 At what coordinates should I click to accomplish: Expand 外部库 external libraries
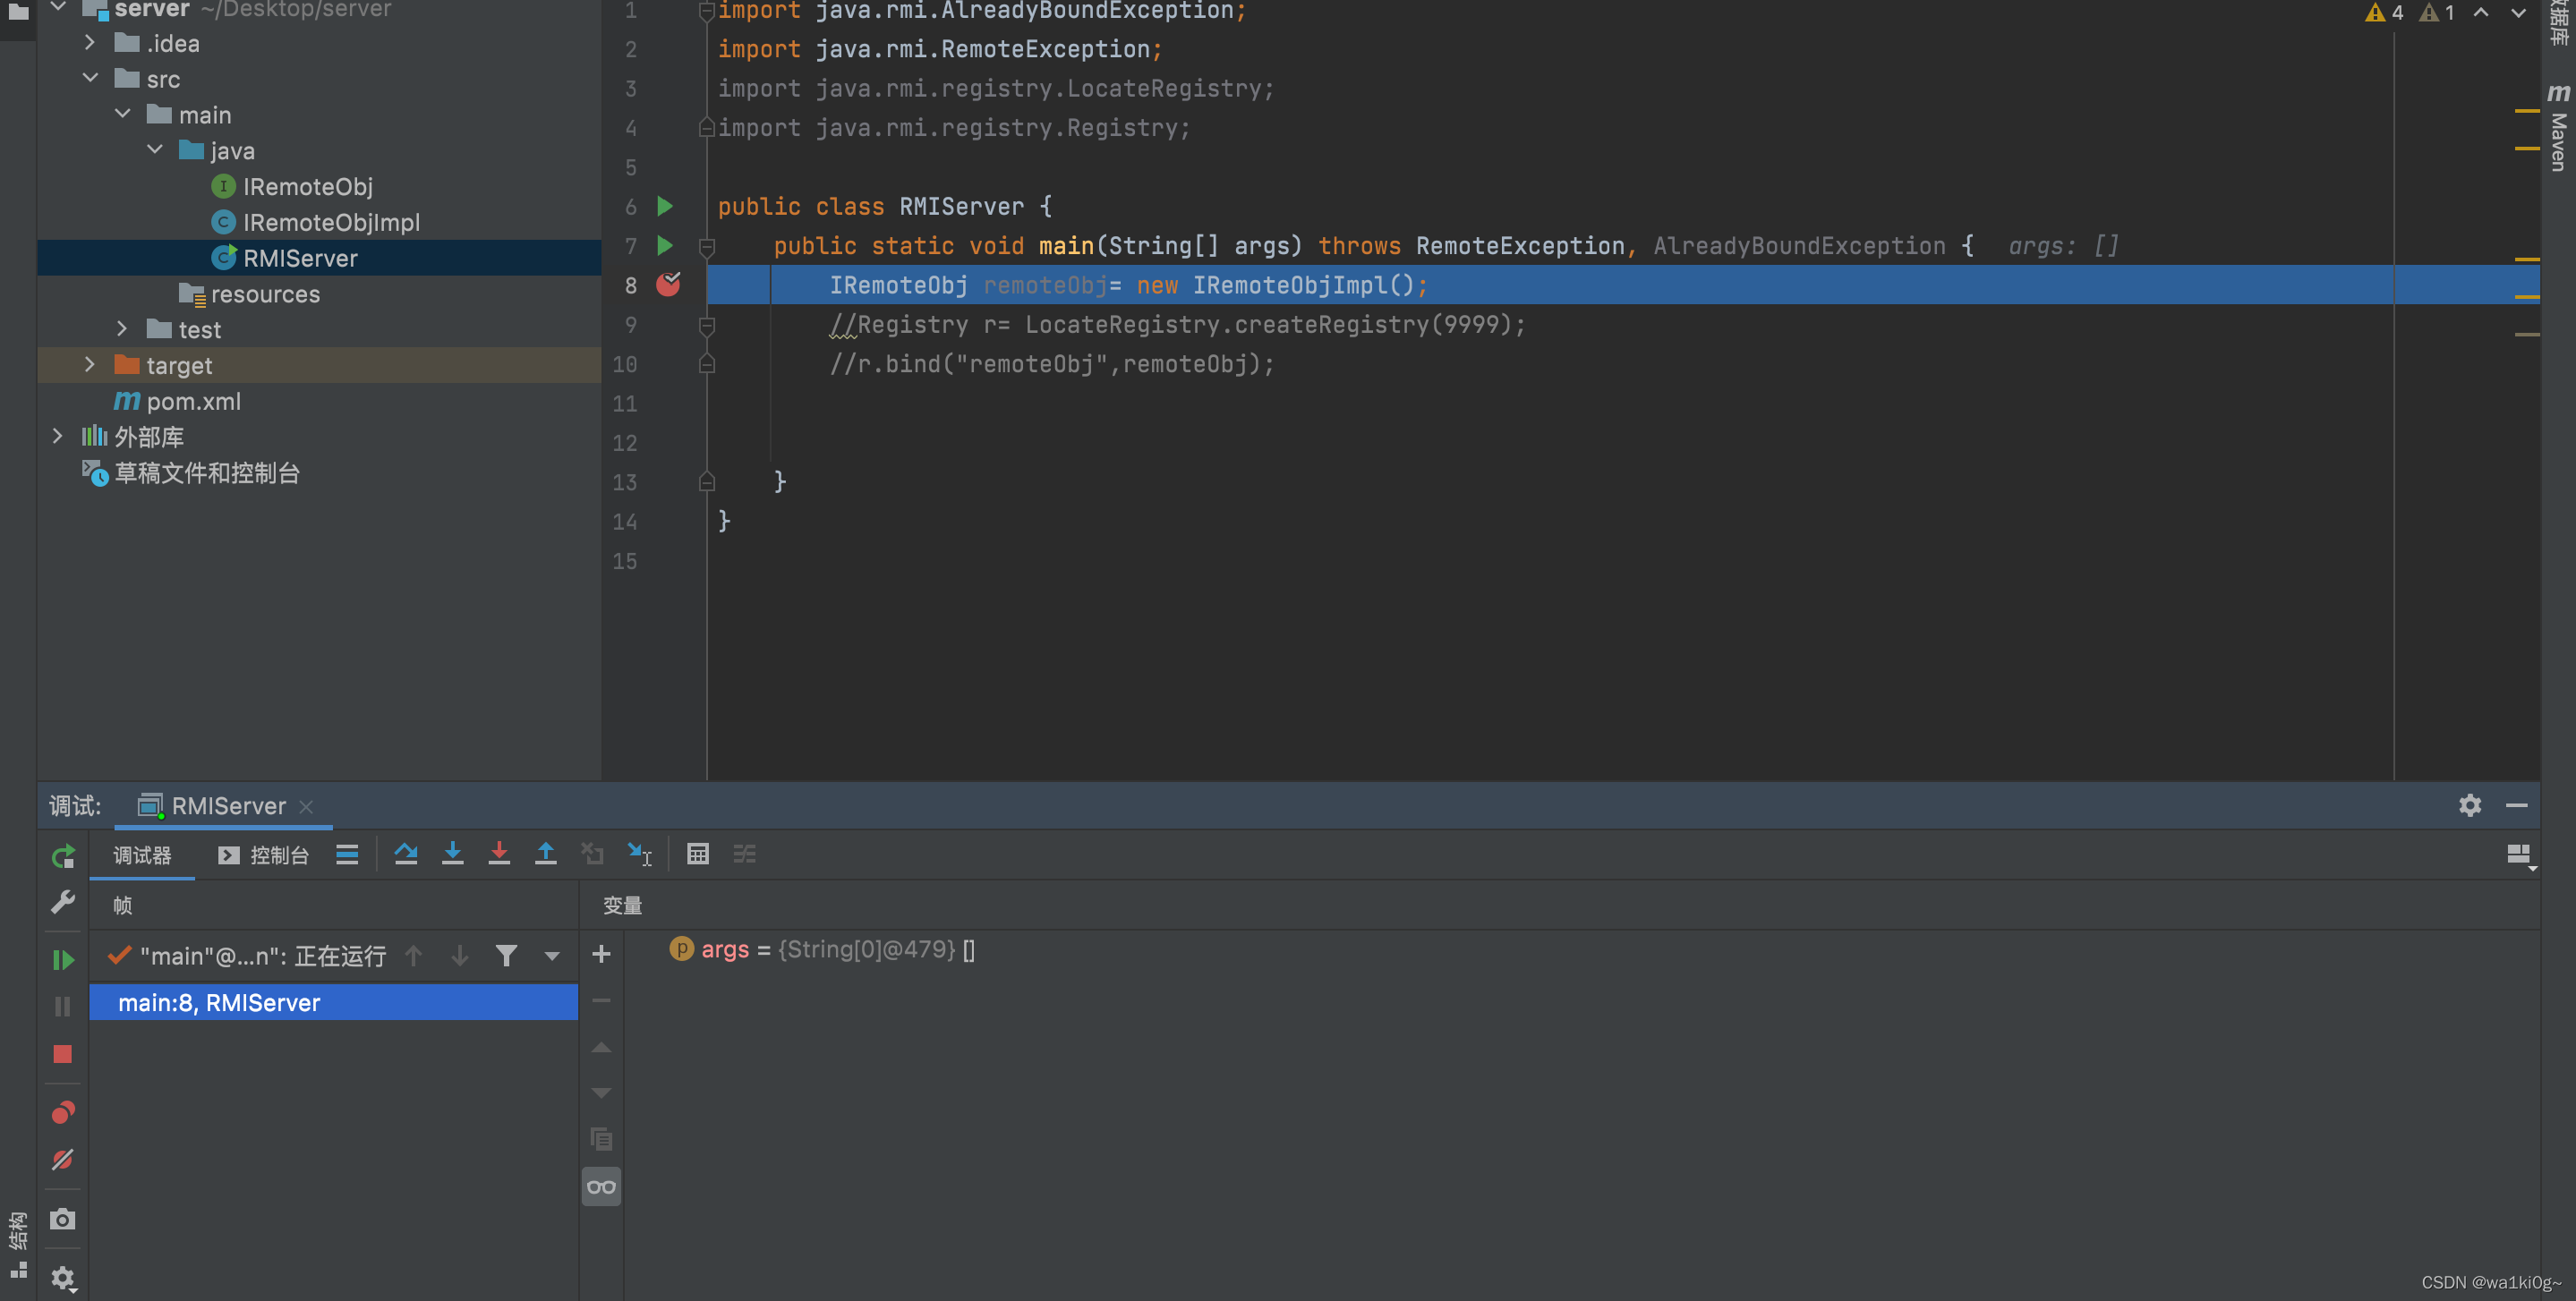pos(58,436)
